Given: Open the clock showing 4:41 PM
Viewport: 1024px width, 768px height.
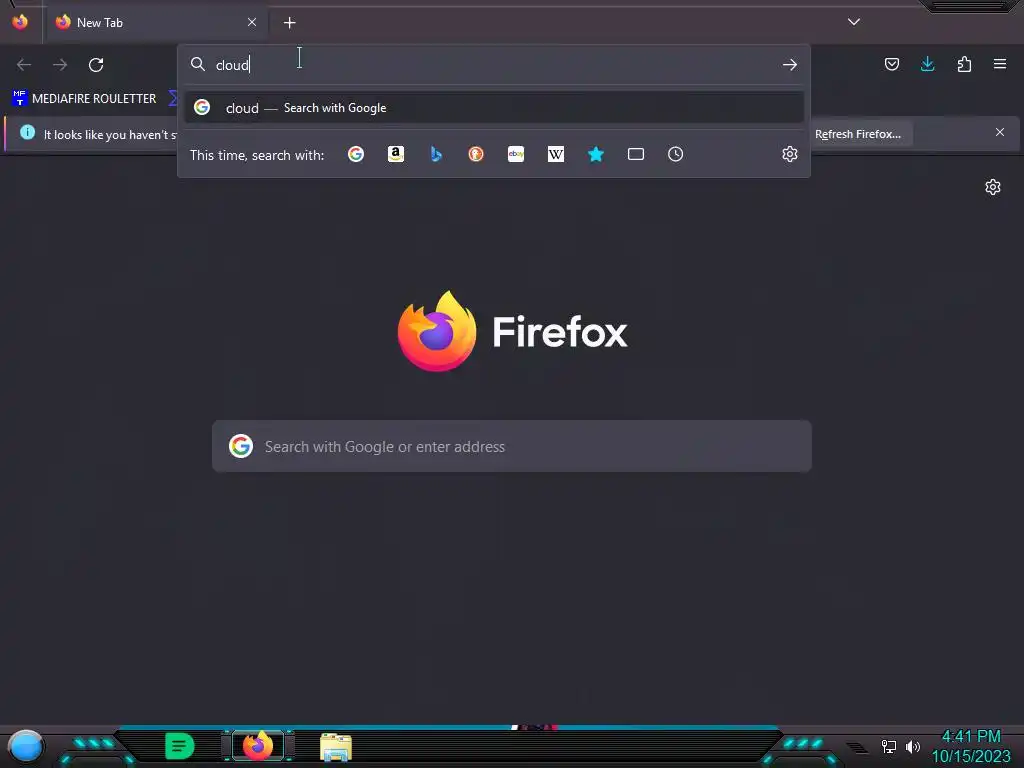Looking at the screenshot, I should pos(971,747).
